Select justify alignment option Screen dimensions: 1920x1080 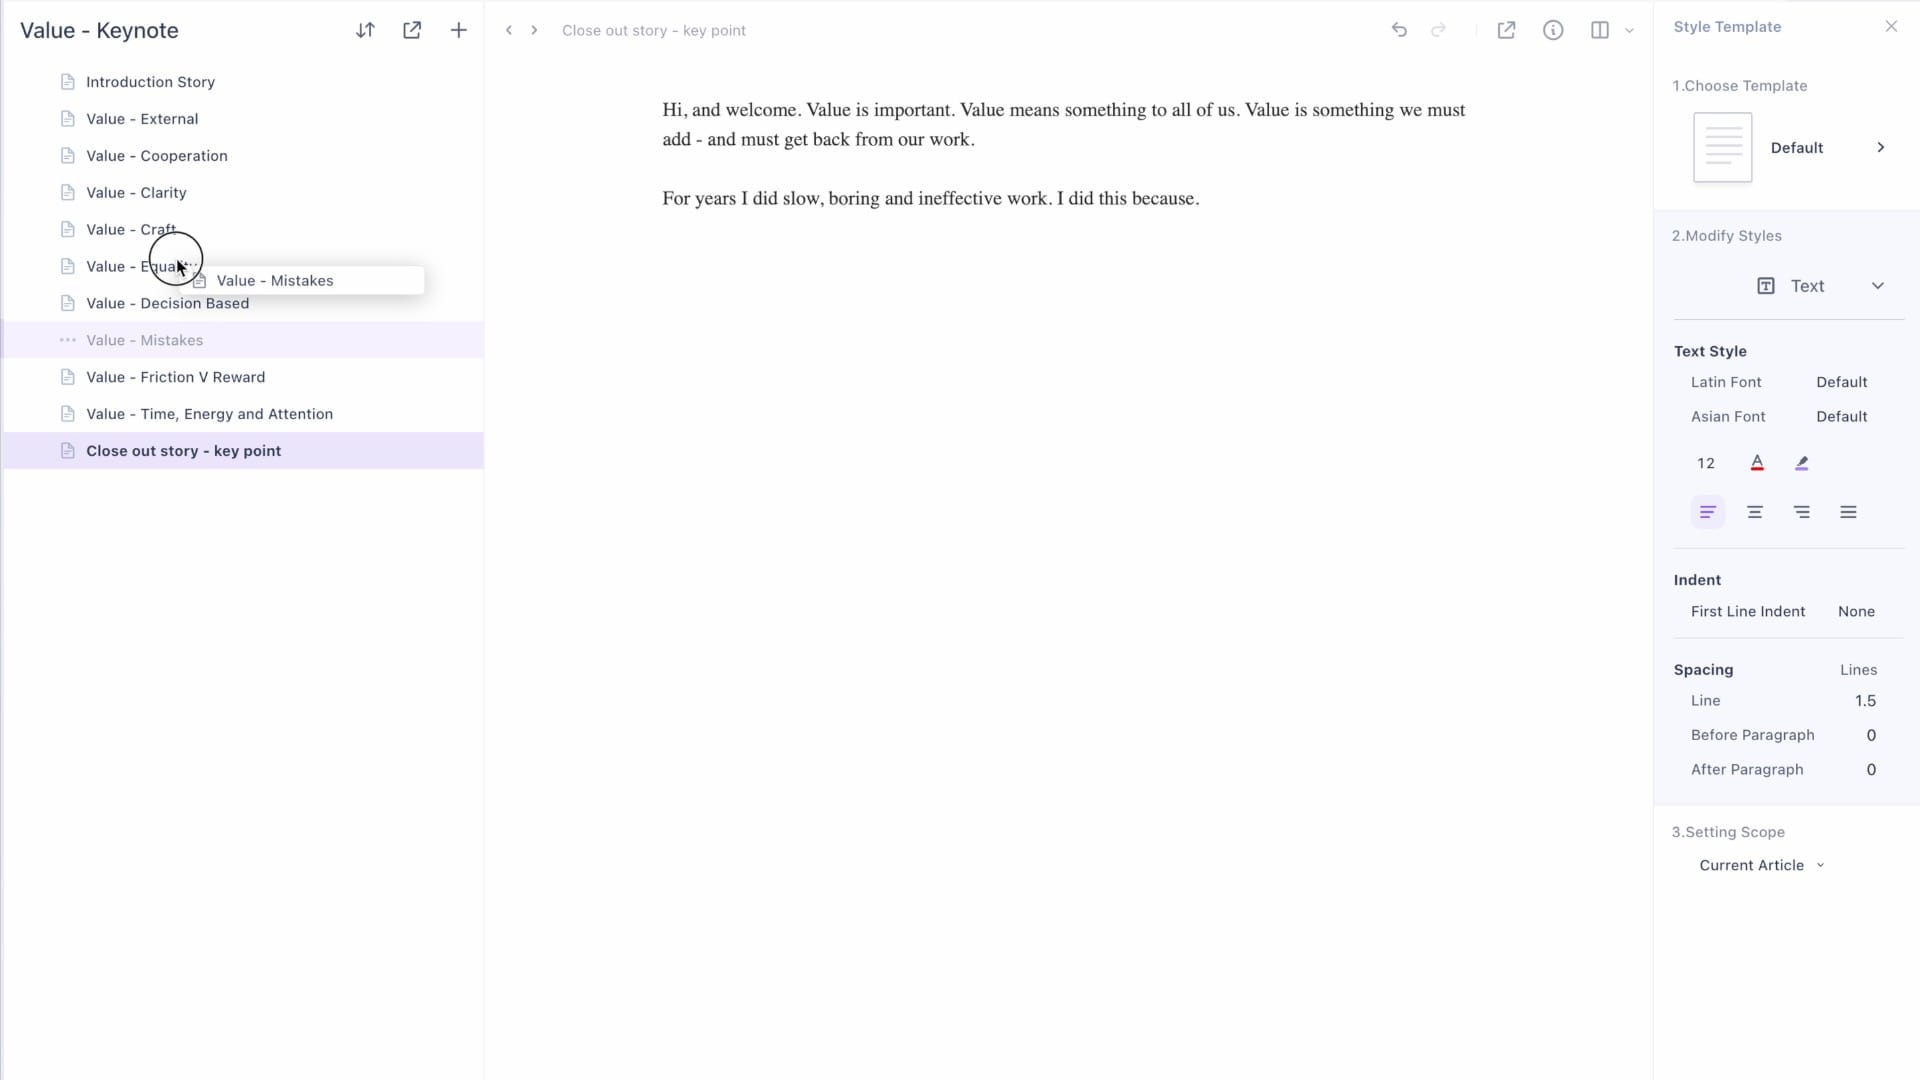[1848, 512]
